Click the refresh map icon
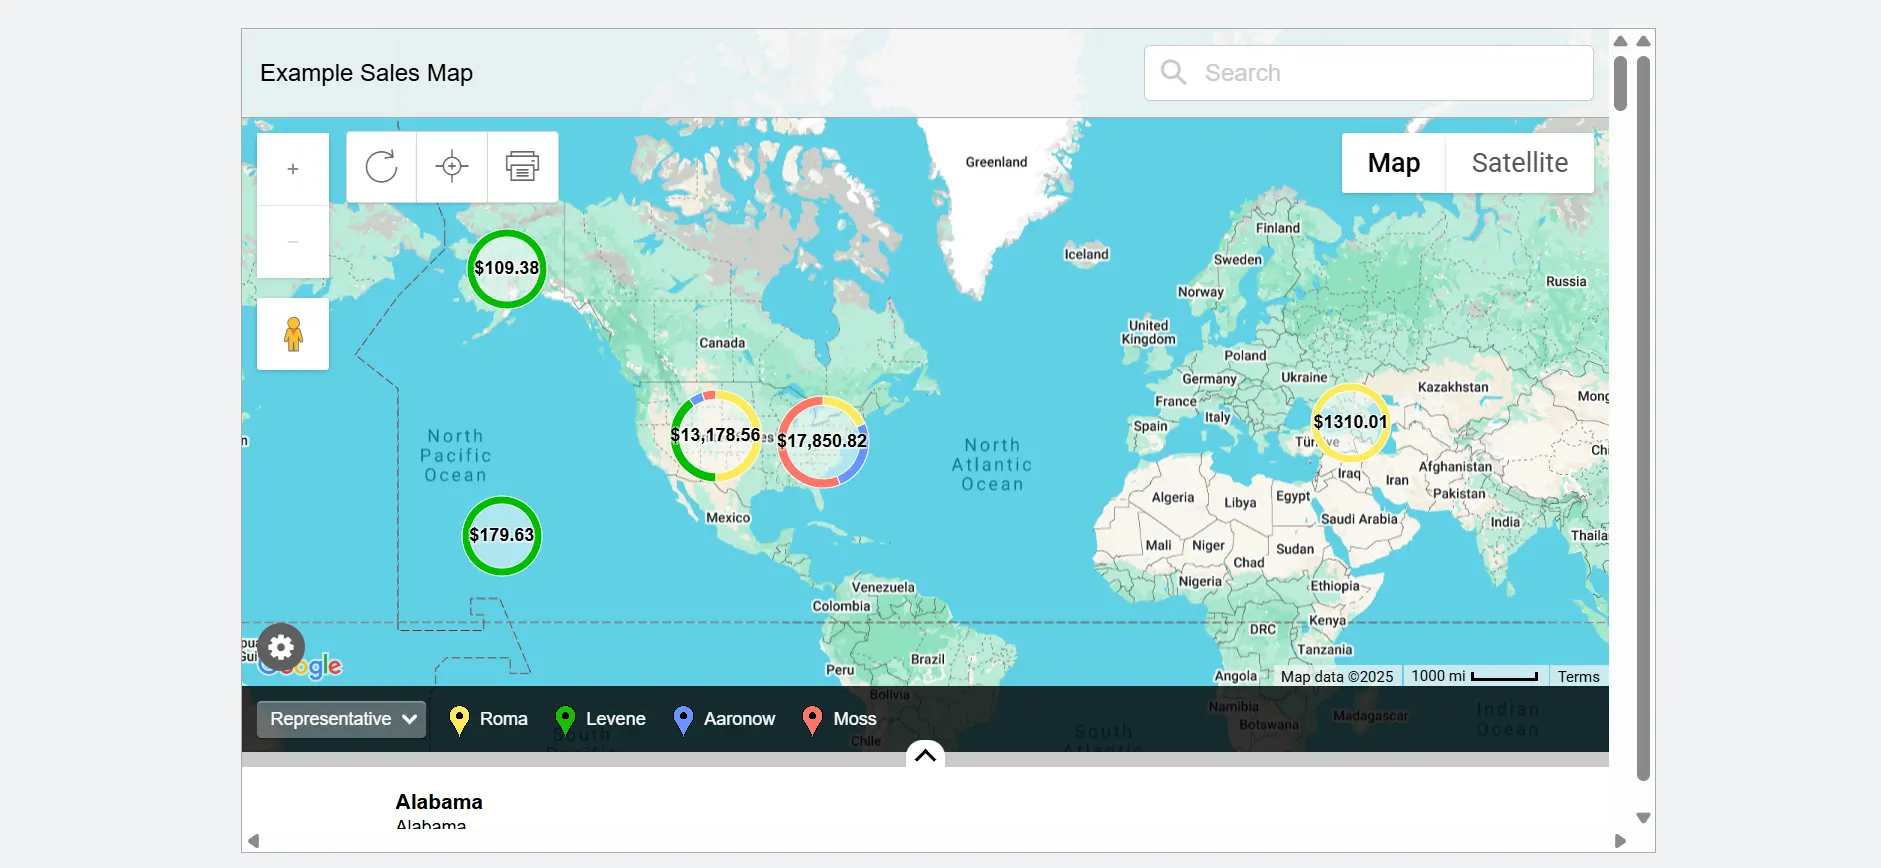The height and width of the screenshot is (868, 1881). point(381,166)
